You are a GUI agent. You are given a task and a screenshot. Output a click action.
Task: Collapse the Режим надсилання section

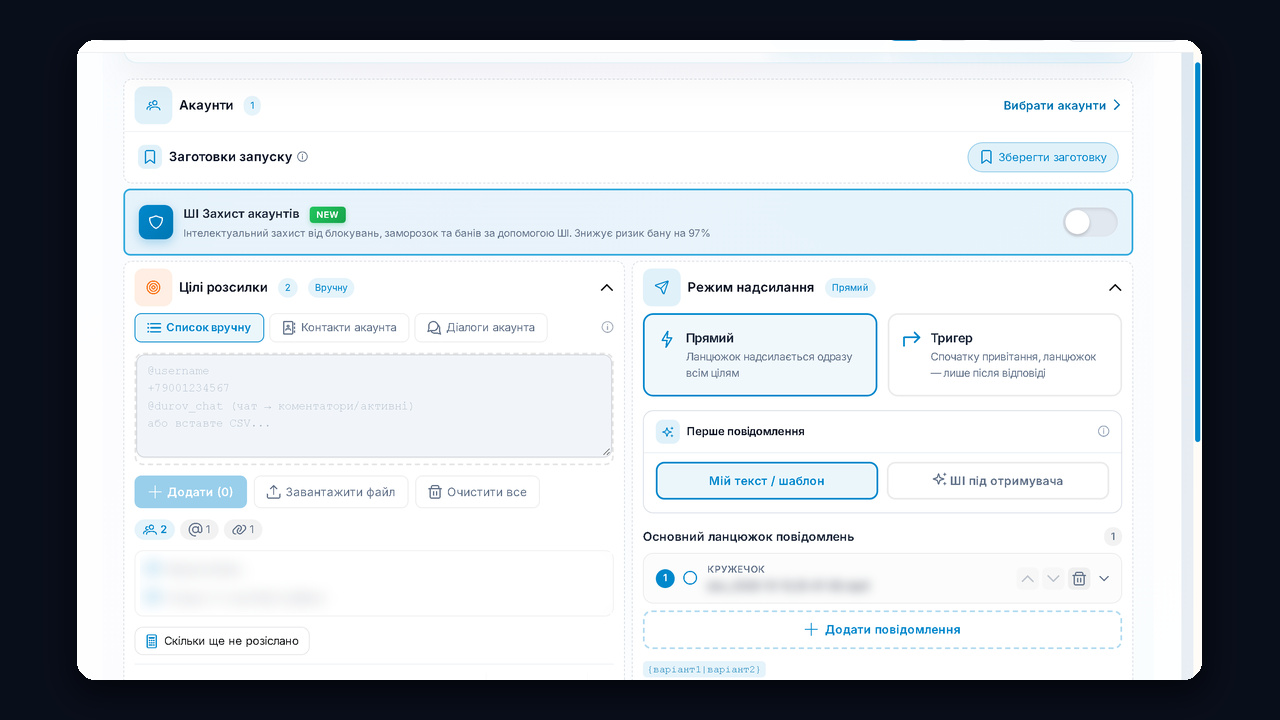click(x=1115, y=287)
